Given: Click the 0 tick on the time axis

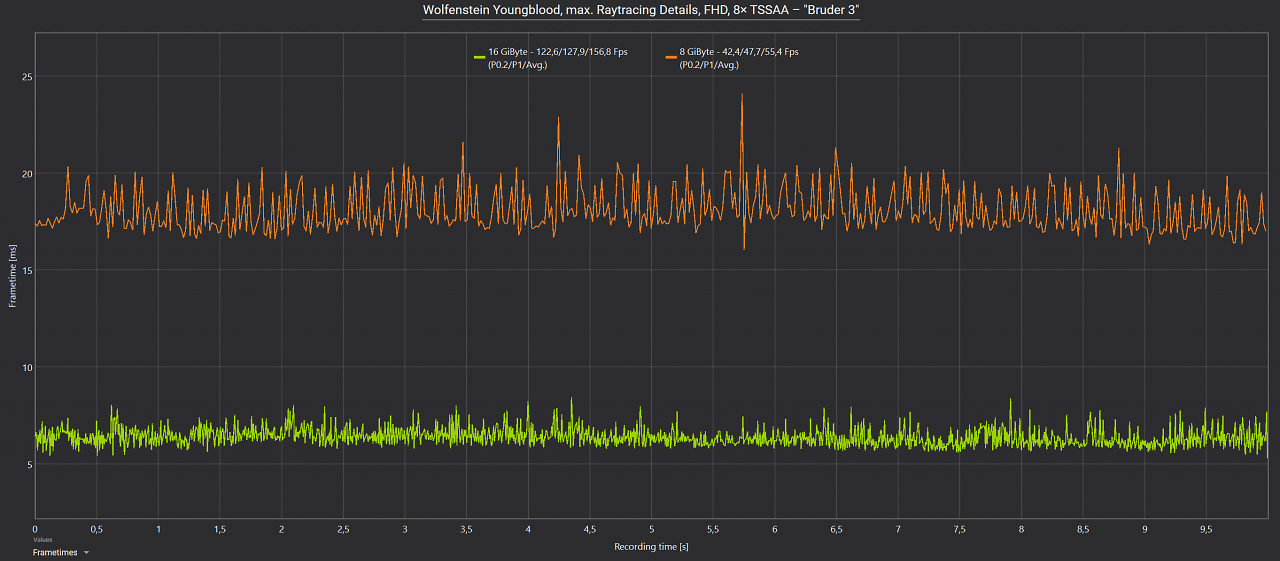Looking at the screenshot, I should (35, 528).
